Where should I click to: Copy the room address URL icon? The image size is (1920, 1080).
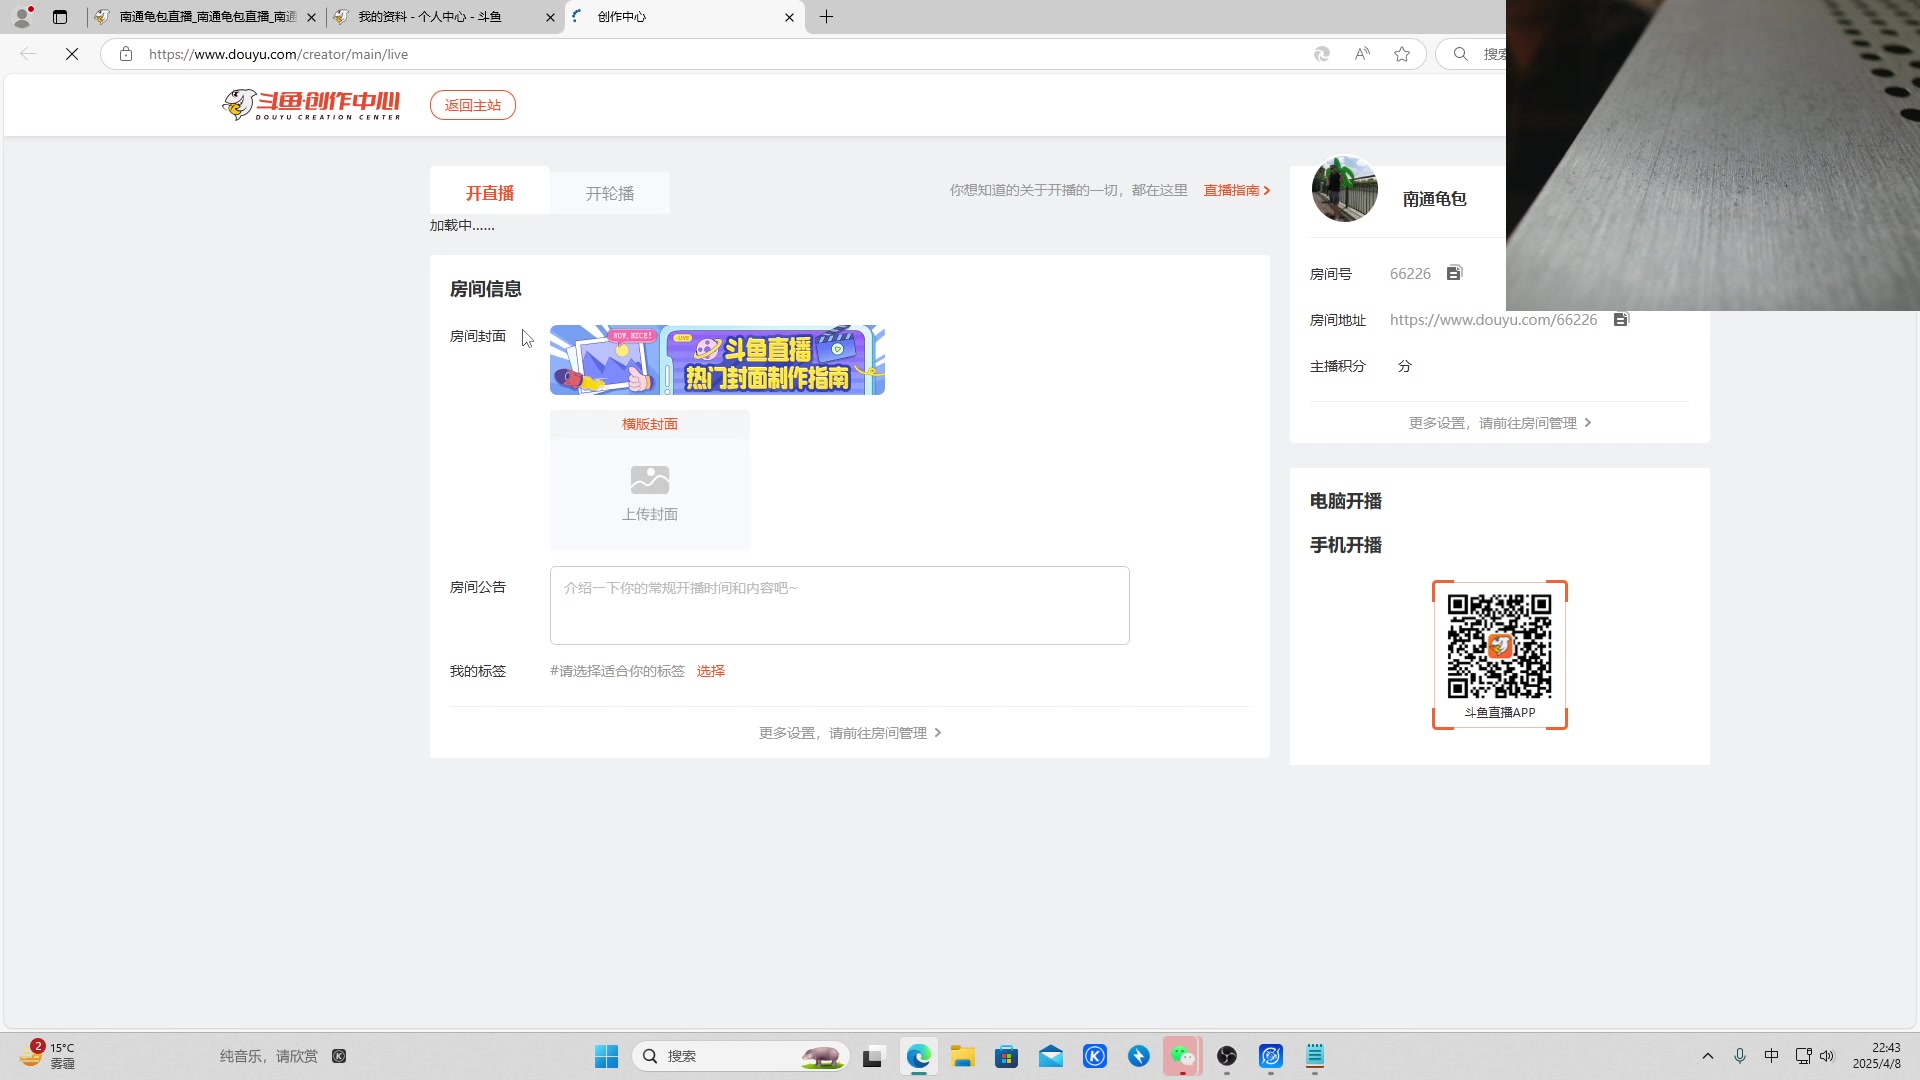(1621, 319)
